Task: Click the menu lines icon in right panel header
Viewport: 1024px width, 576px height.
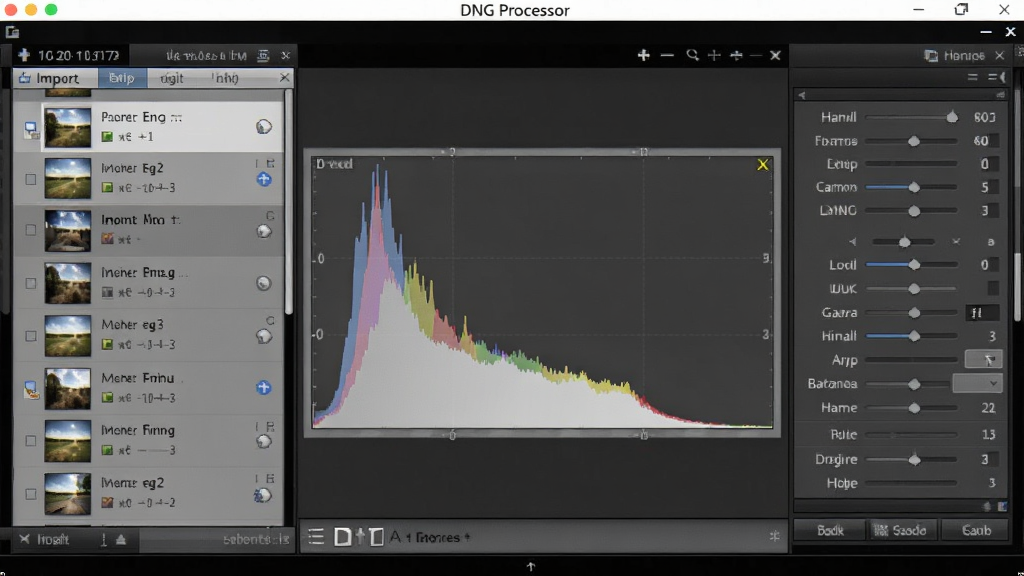Action: (972, 77)
